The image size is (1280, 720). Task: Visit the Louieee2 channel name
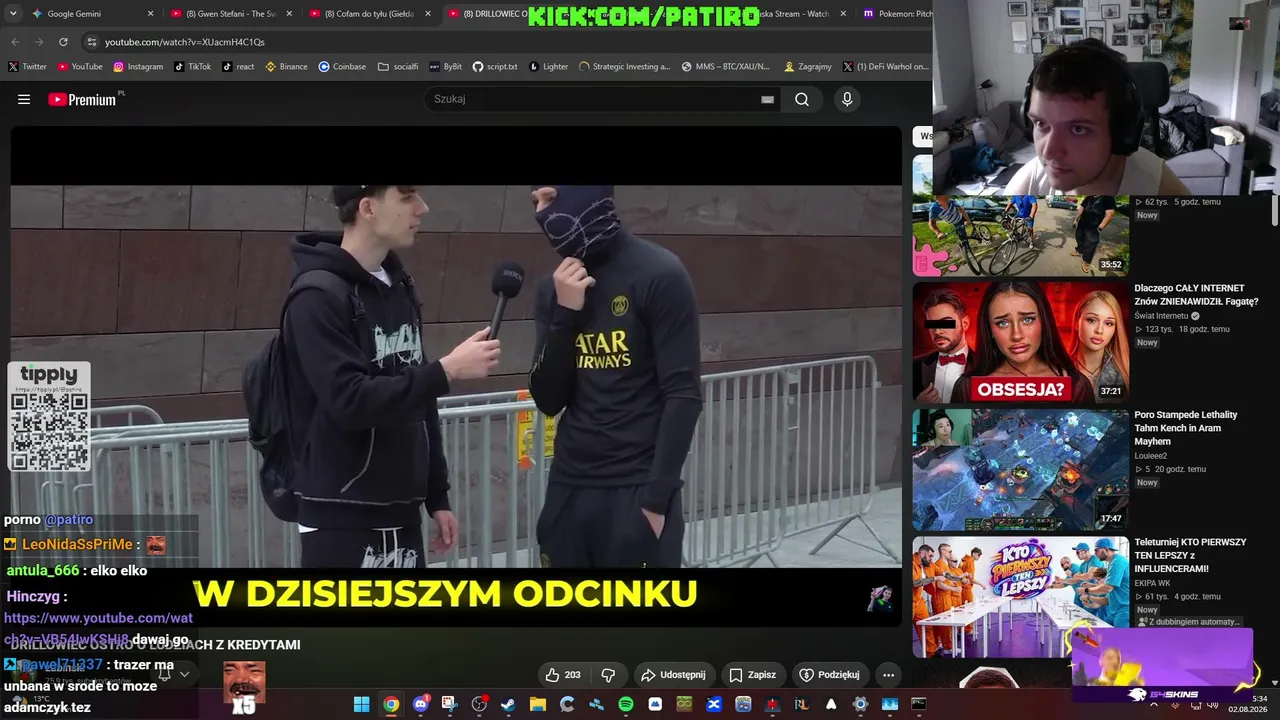click(x=1151, y=456)
